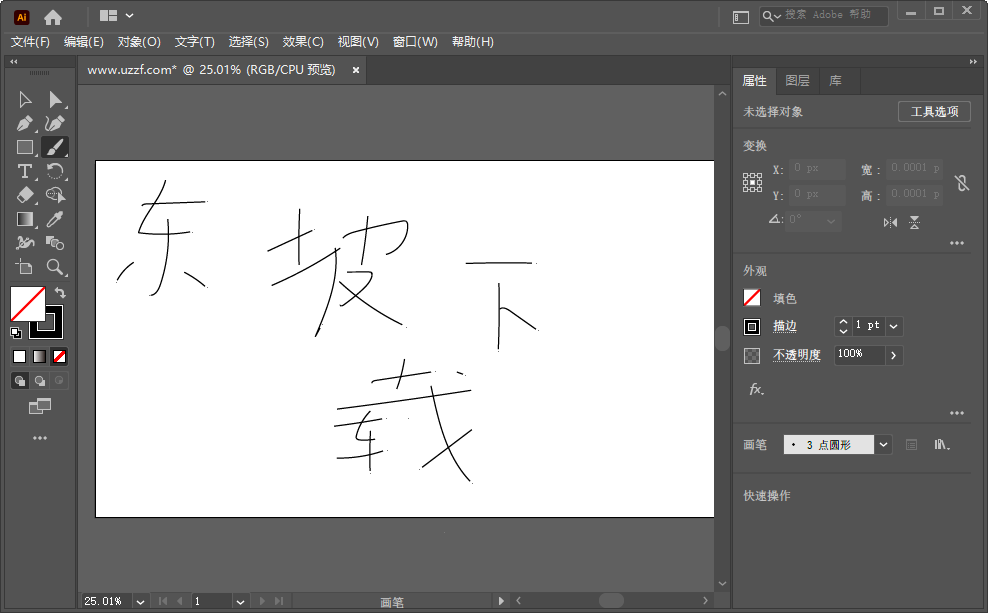The width and height of the screenshot is (988, 613).
Task: Open the zoom level dropdown at bottom left
Action: coord(138,601)
